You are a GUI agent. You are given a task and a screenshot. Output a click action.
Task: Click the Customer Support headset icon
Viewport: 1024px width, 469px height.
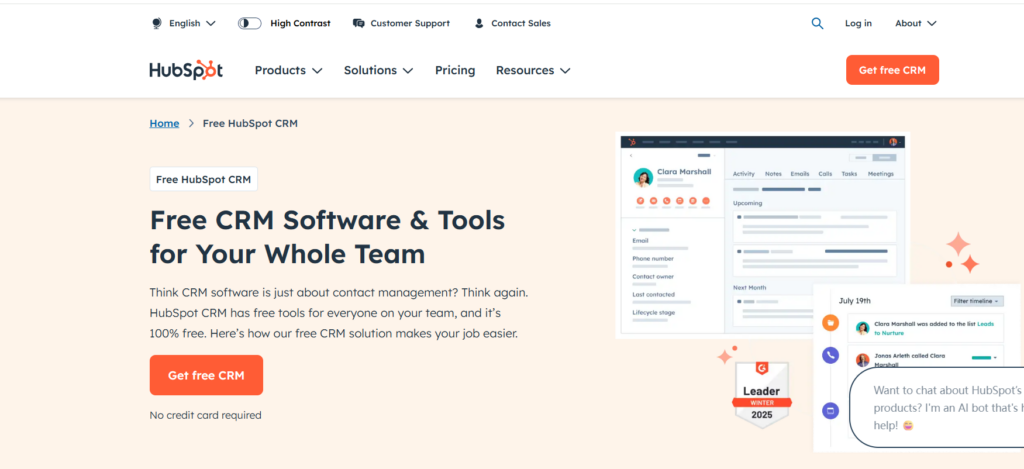click(356, 23)
